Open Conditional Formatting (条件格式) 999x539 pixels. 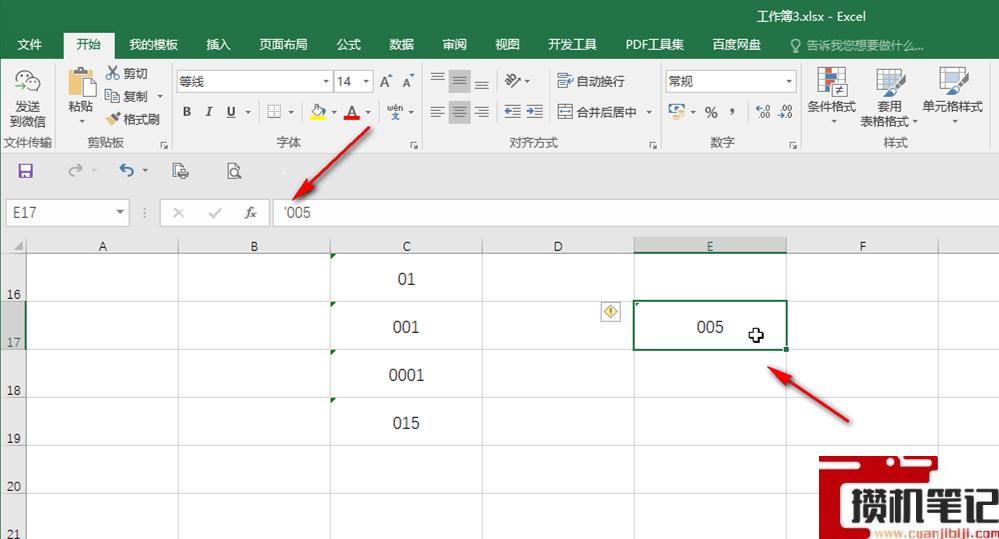pos(831,96)
